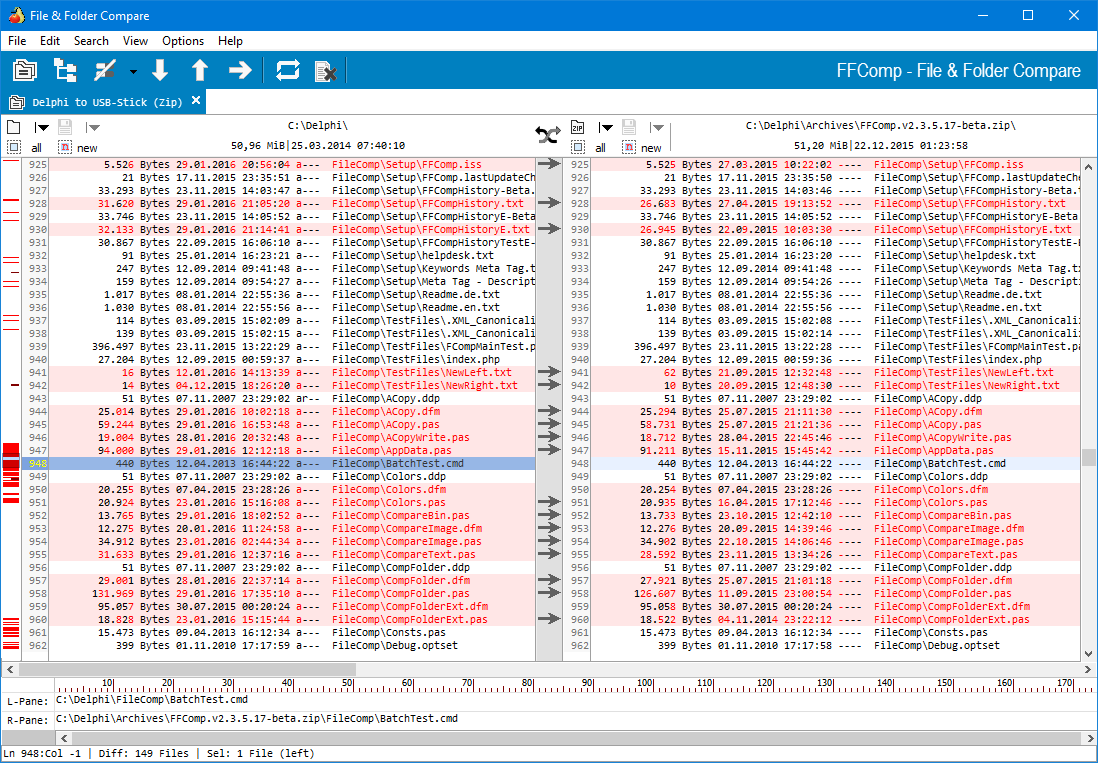Image resolution: width=1098 pixels, height=763 pixels.
Task: Open the Options menu
Action: pyautogui.click(x=183, y=41)
